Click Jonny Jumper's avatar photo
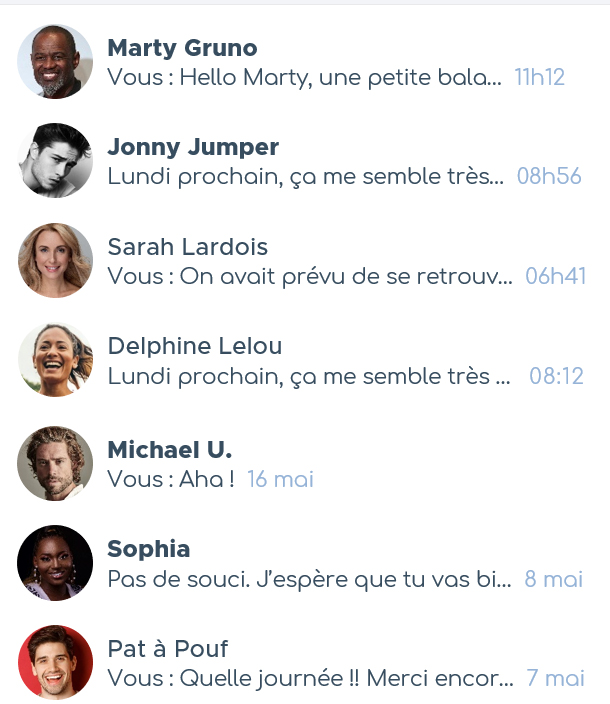 55,161
